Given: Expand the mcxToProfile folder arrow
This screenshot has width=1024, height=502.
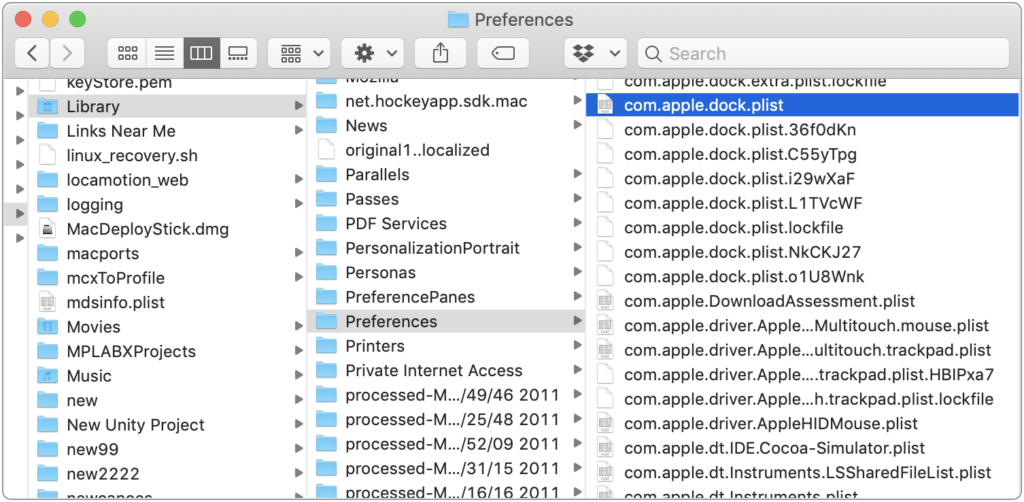Looking at the screenshot, I should point(298,277).
